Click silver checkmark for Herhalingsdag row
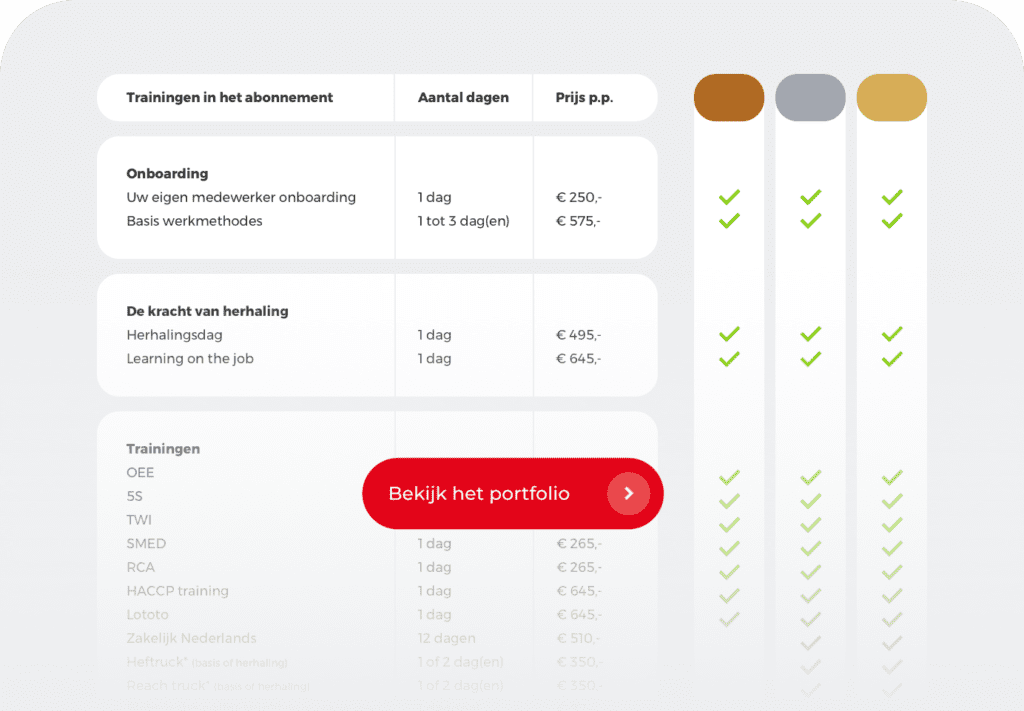This screenshot has height=711, width=1024. [x=810, y=334]
